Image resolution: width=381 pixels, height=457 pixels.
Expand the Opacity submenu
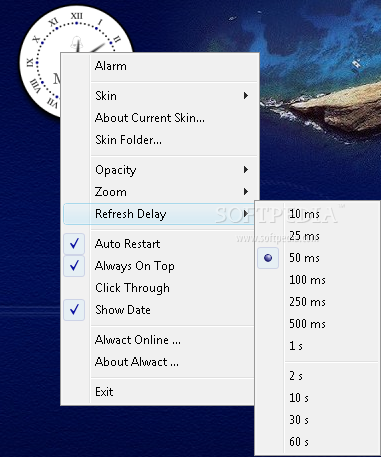point(159,170)
